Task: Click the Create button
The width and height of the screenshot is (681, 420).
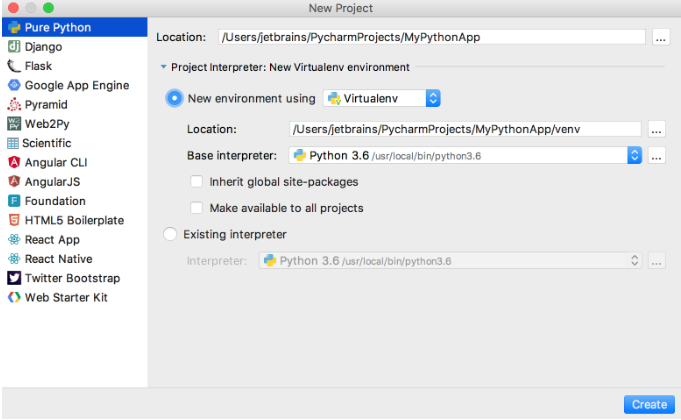Action: pyautogui.click(x=649, y=404)
